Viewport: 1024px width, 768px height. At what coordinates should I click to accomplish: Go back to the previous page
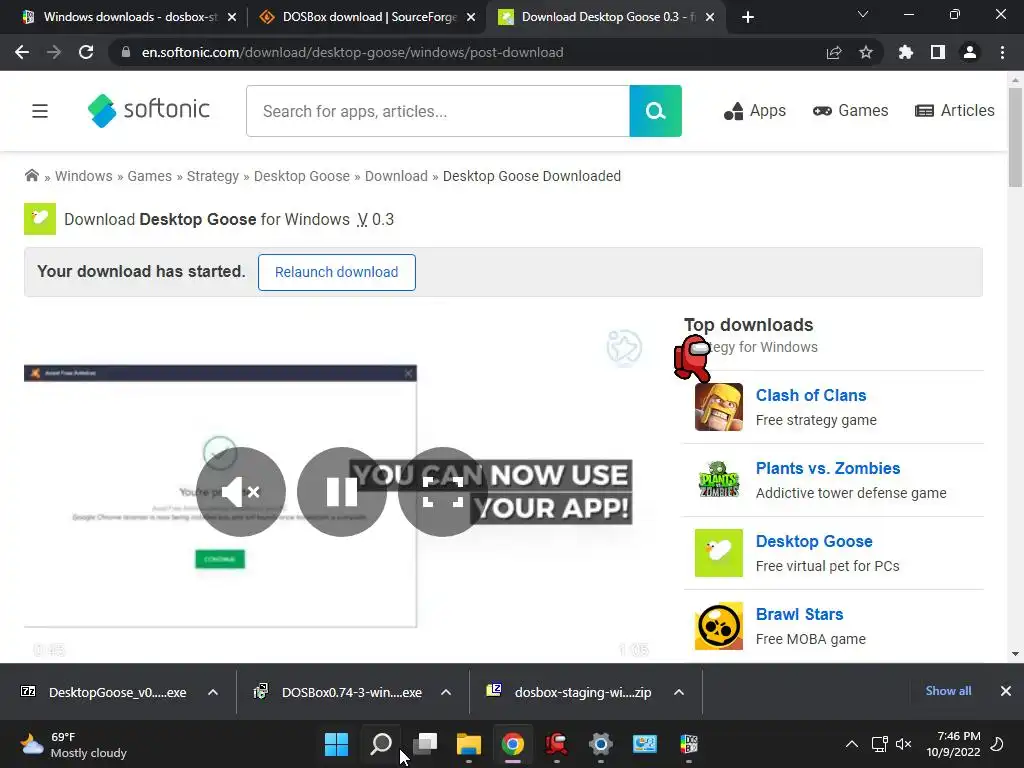[x=22, y=52]
